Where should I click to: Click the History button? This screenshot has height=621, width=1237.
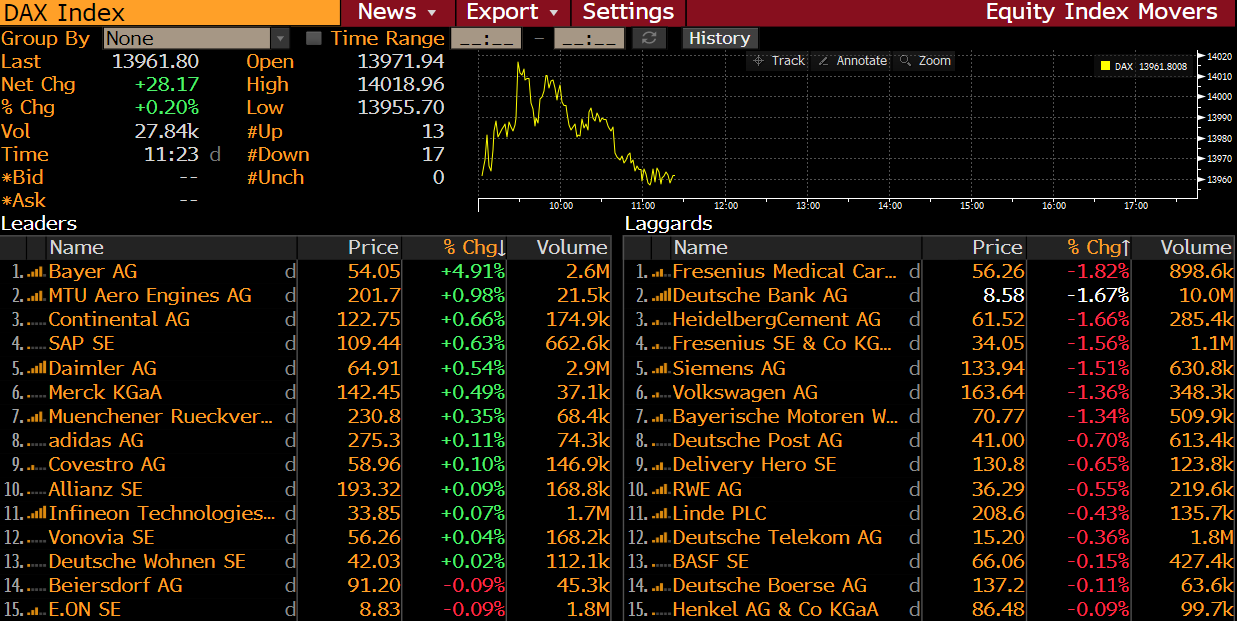point(719,39)
